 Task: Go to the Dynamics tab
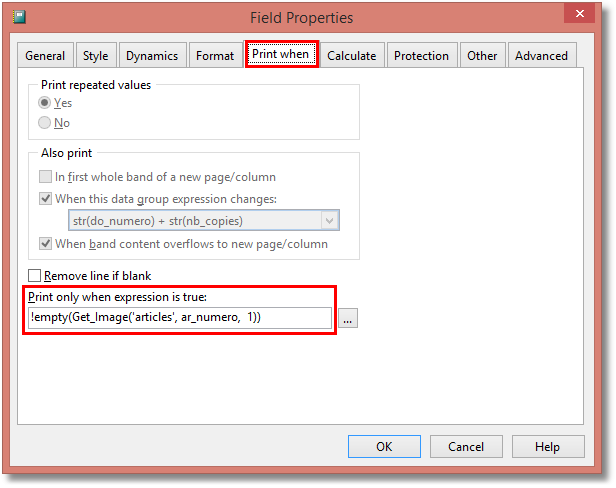[x=152, y=56]
